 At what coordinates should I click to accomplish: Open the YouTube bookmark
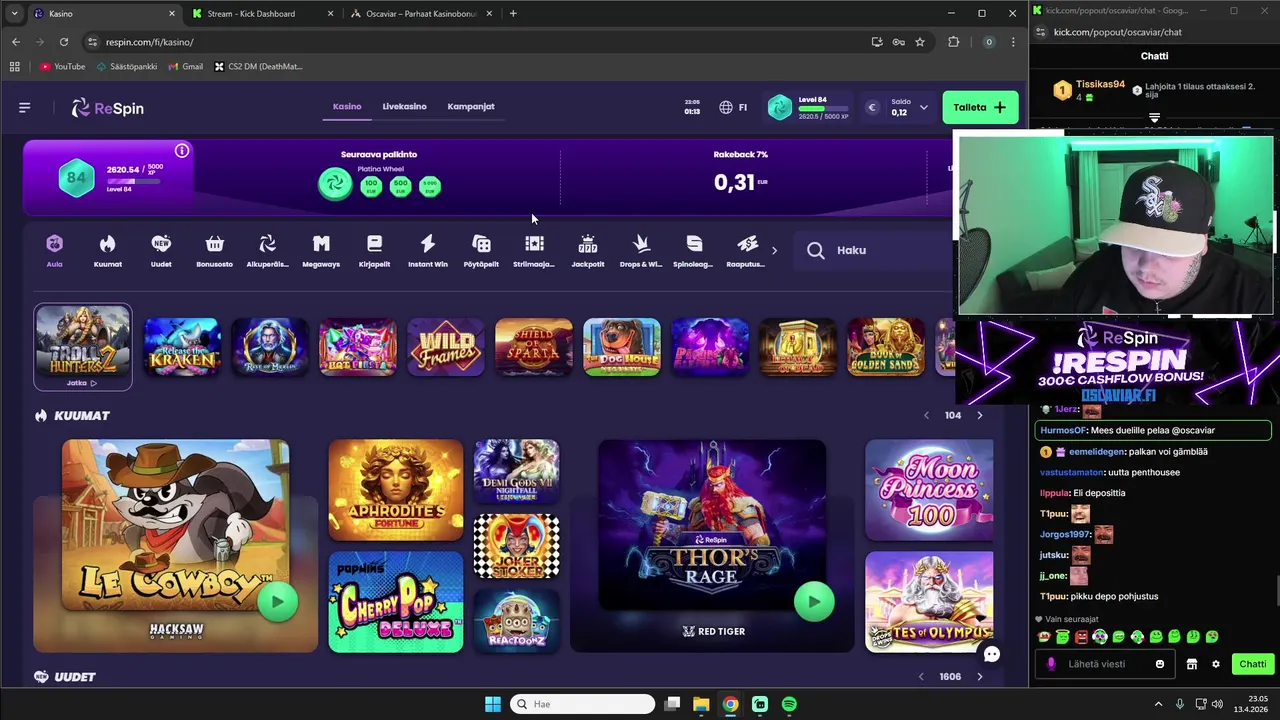pyautogui.click(x=62, y=67)
